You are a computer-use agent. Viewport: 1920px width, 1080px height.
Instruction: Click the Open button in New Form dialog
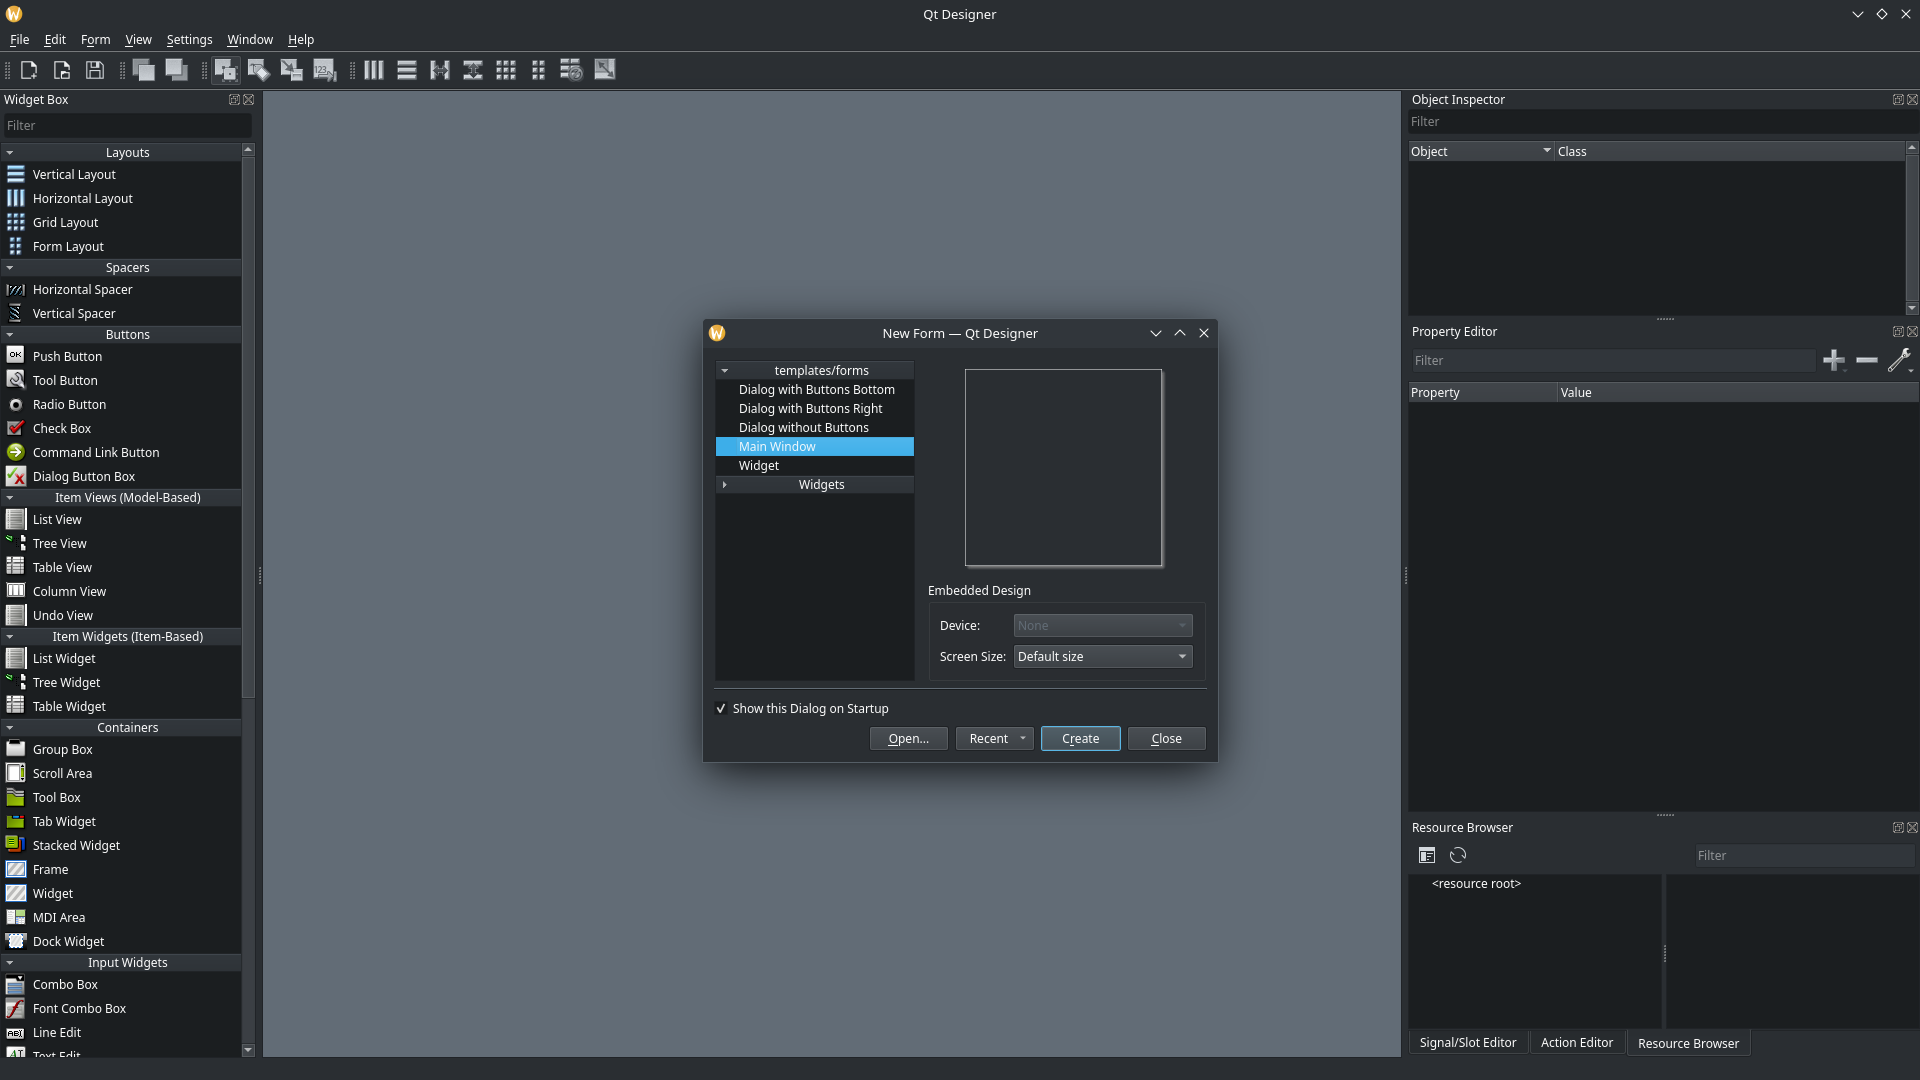click(907, 737)
